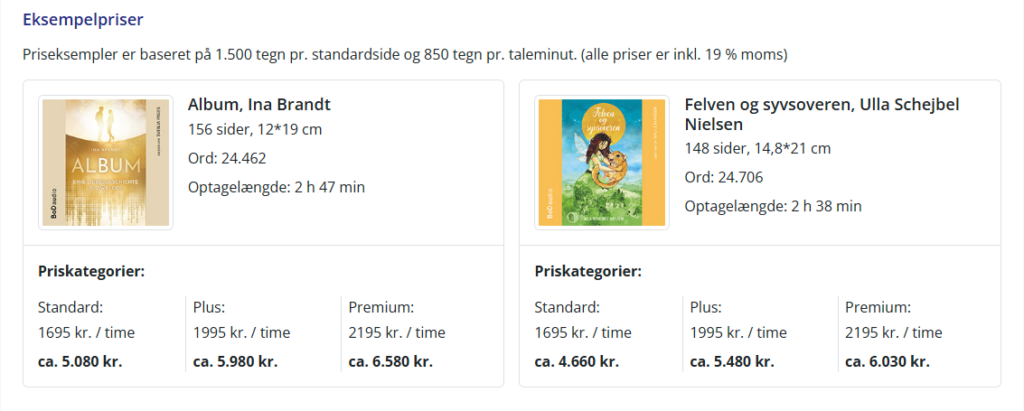Select the "156 sider, 12*19 cm" text

[x=256, y=130]
